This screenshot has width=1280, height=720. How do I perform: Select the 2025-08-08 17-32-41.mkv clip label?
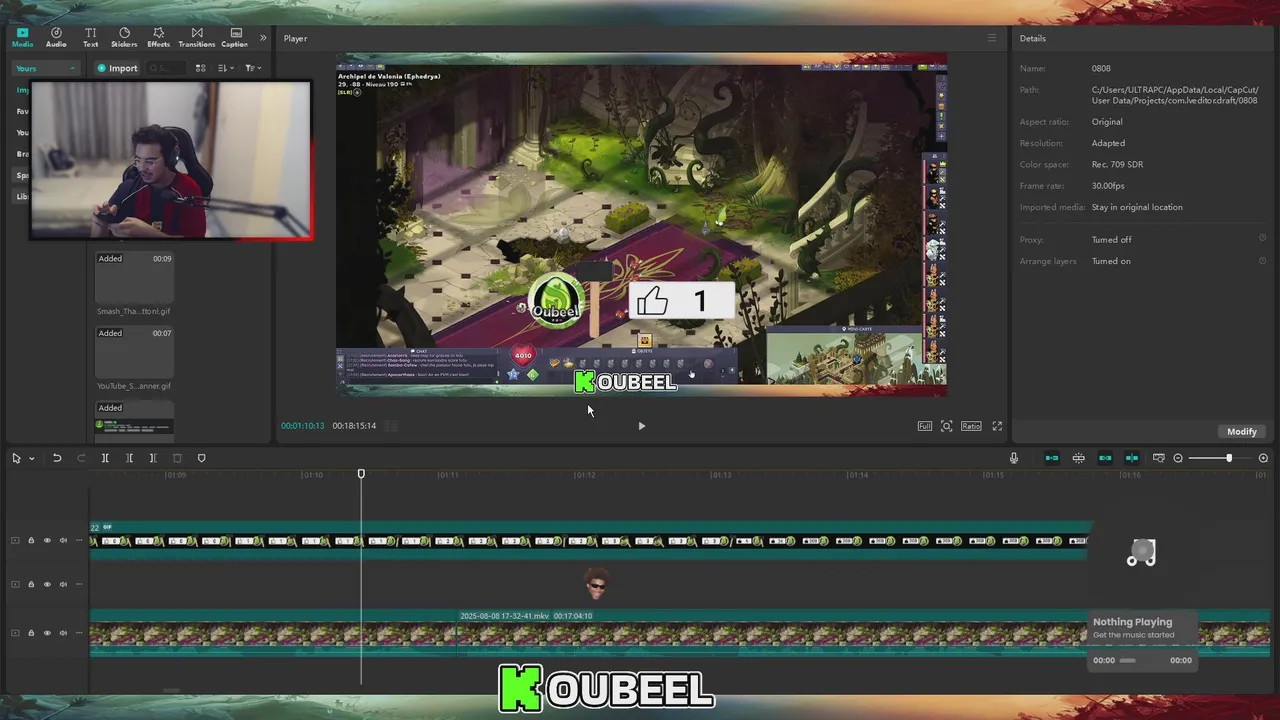(504, 616)
